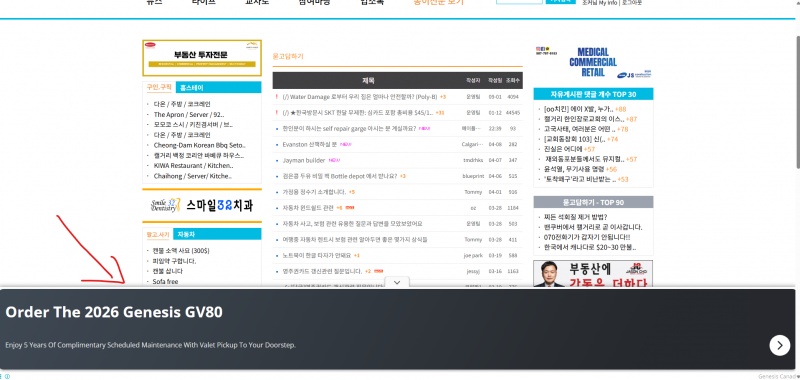This screenshot has height=380, width=800.
Task: Click the 작성자 column header
Action: coord(472,81)
